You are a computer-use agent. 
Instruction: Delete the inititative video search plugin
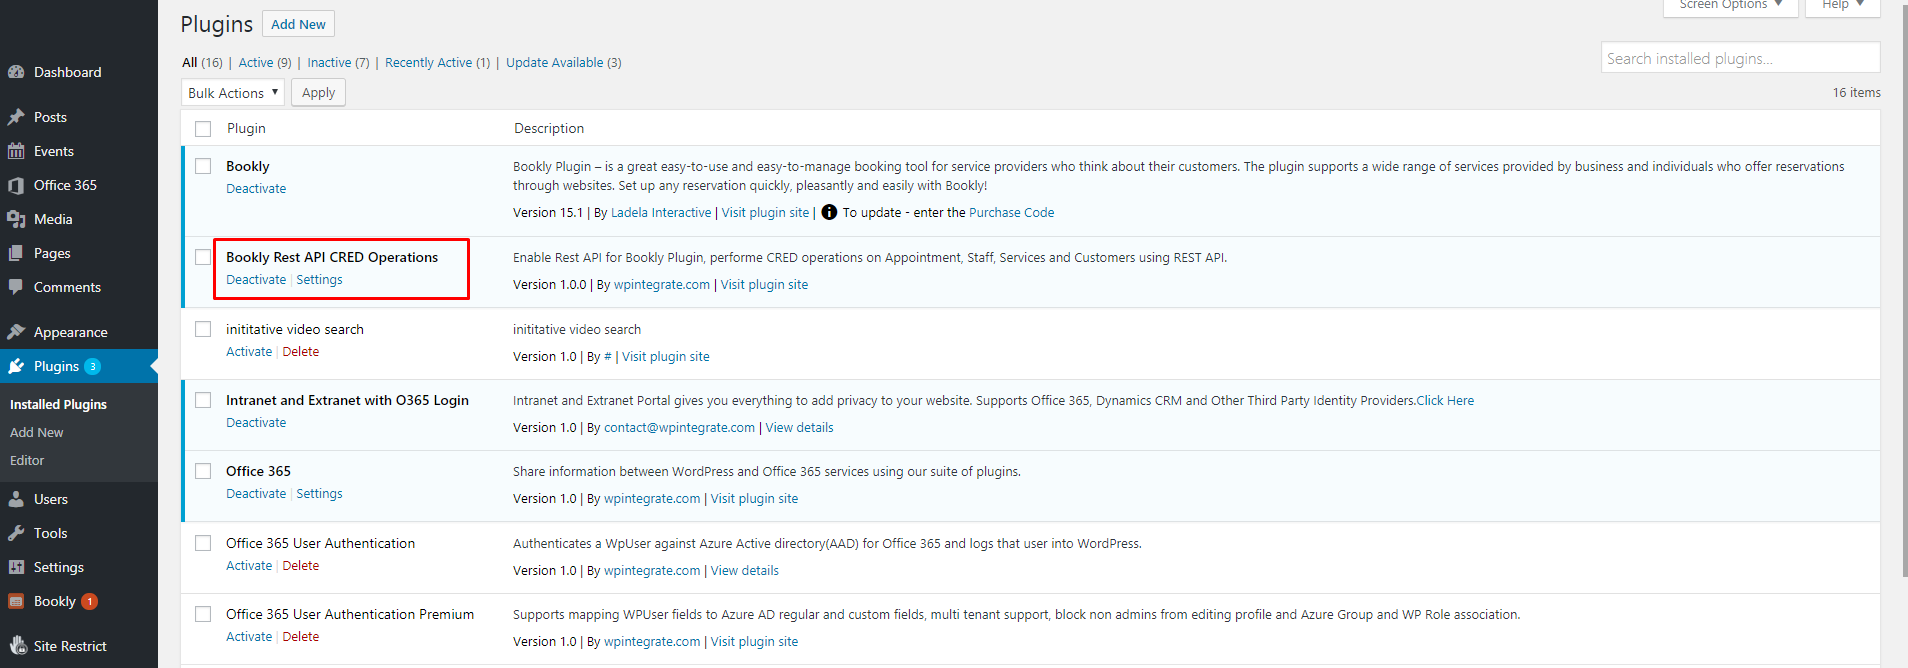(x=301, y=351)
